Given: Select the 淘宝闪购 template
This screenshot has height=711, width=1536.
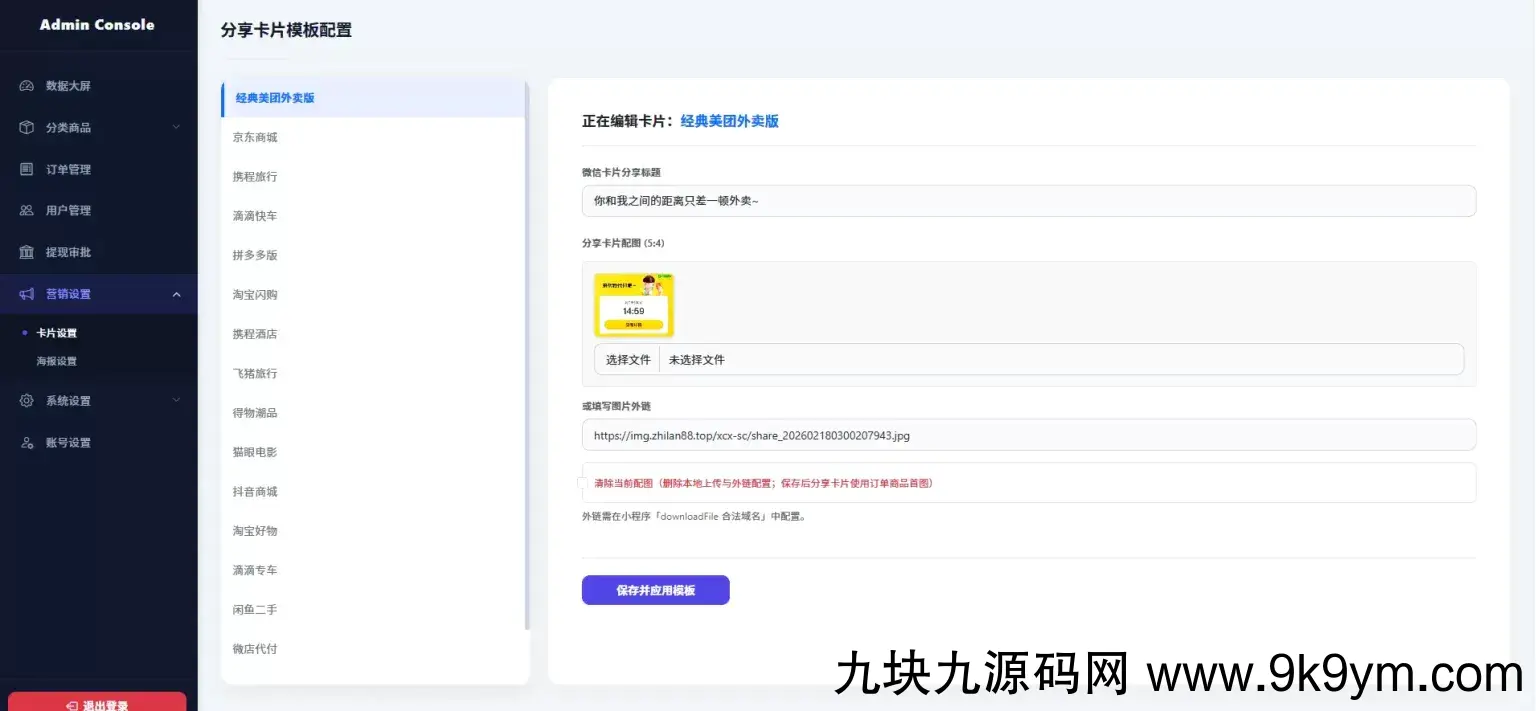Looking at the screenshot, I should coord(373,295).
